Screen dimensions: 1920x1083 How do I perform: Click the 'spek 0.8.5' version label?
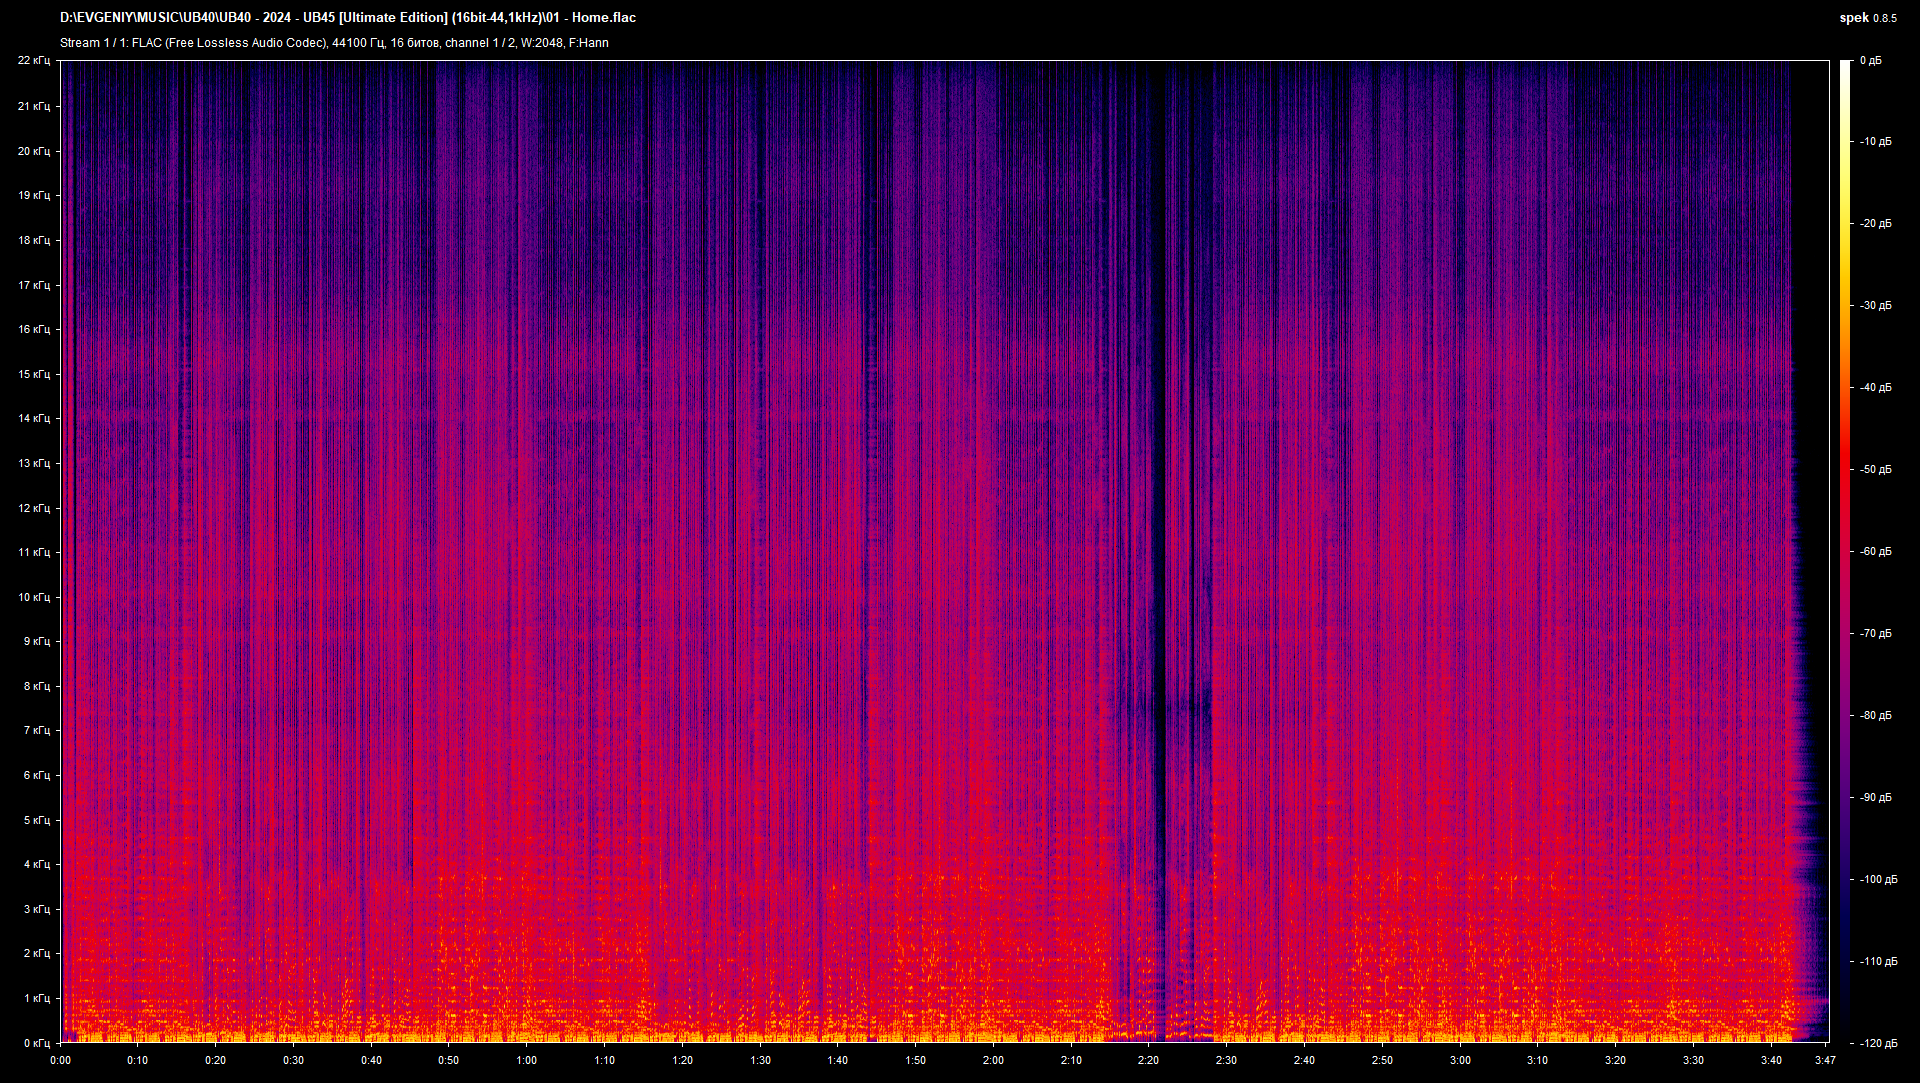(1868, 18)
